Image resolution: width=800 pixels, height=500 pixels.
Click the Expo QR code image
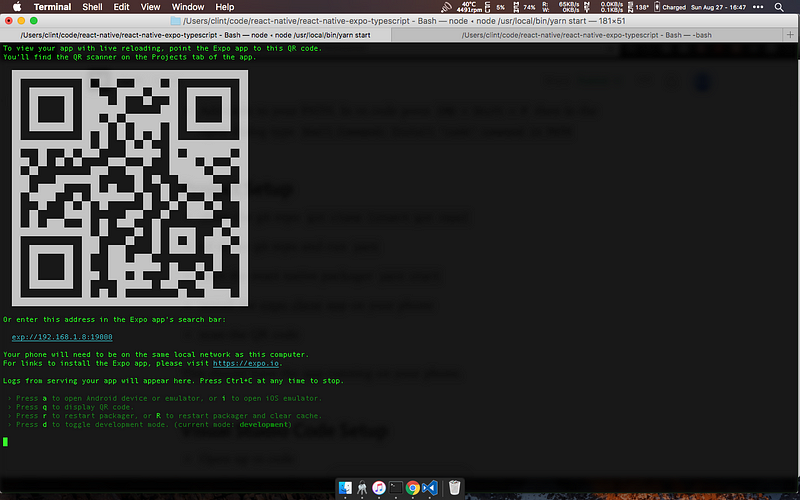point(130,188)
